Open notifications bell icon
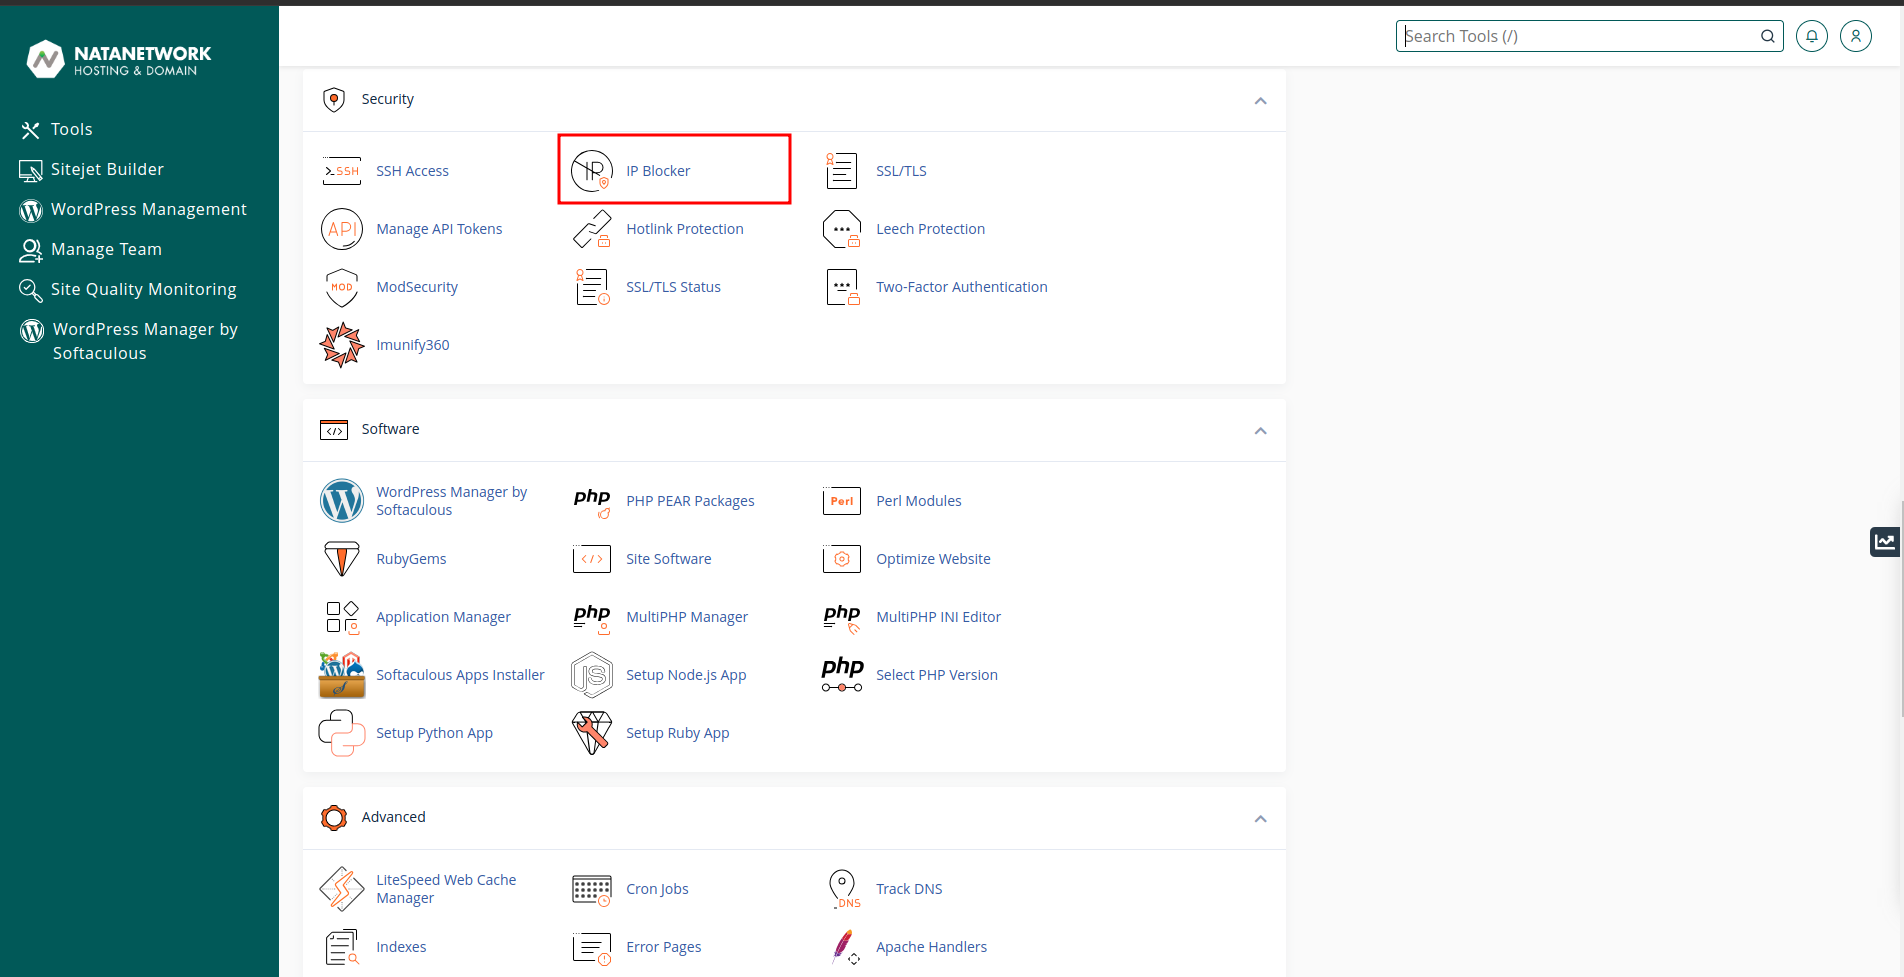1904x977 pixels. tap(1812, 36)
